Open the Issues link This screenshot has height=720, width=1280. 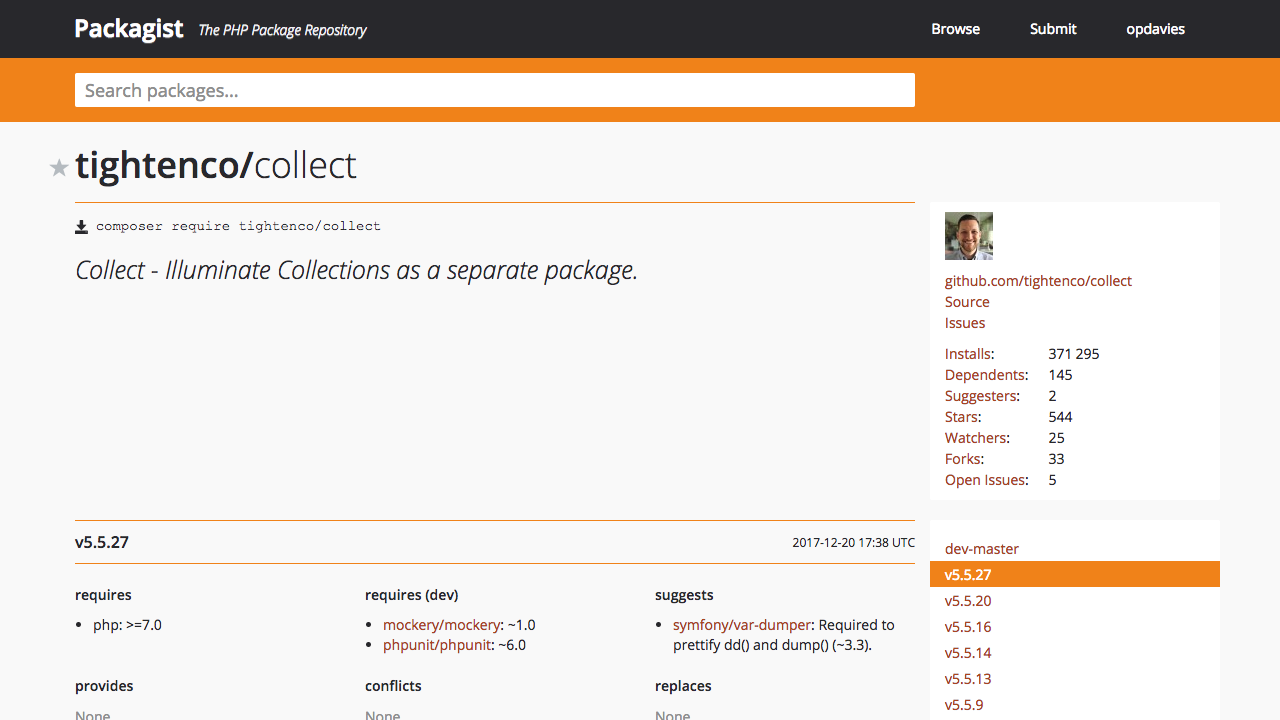tap(965, 323)
